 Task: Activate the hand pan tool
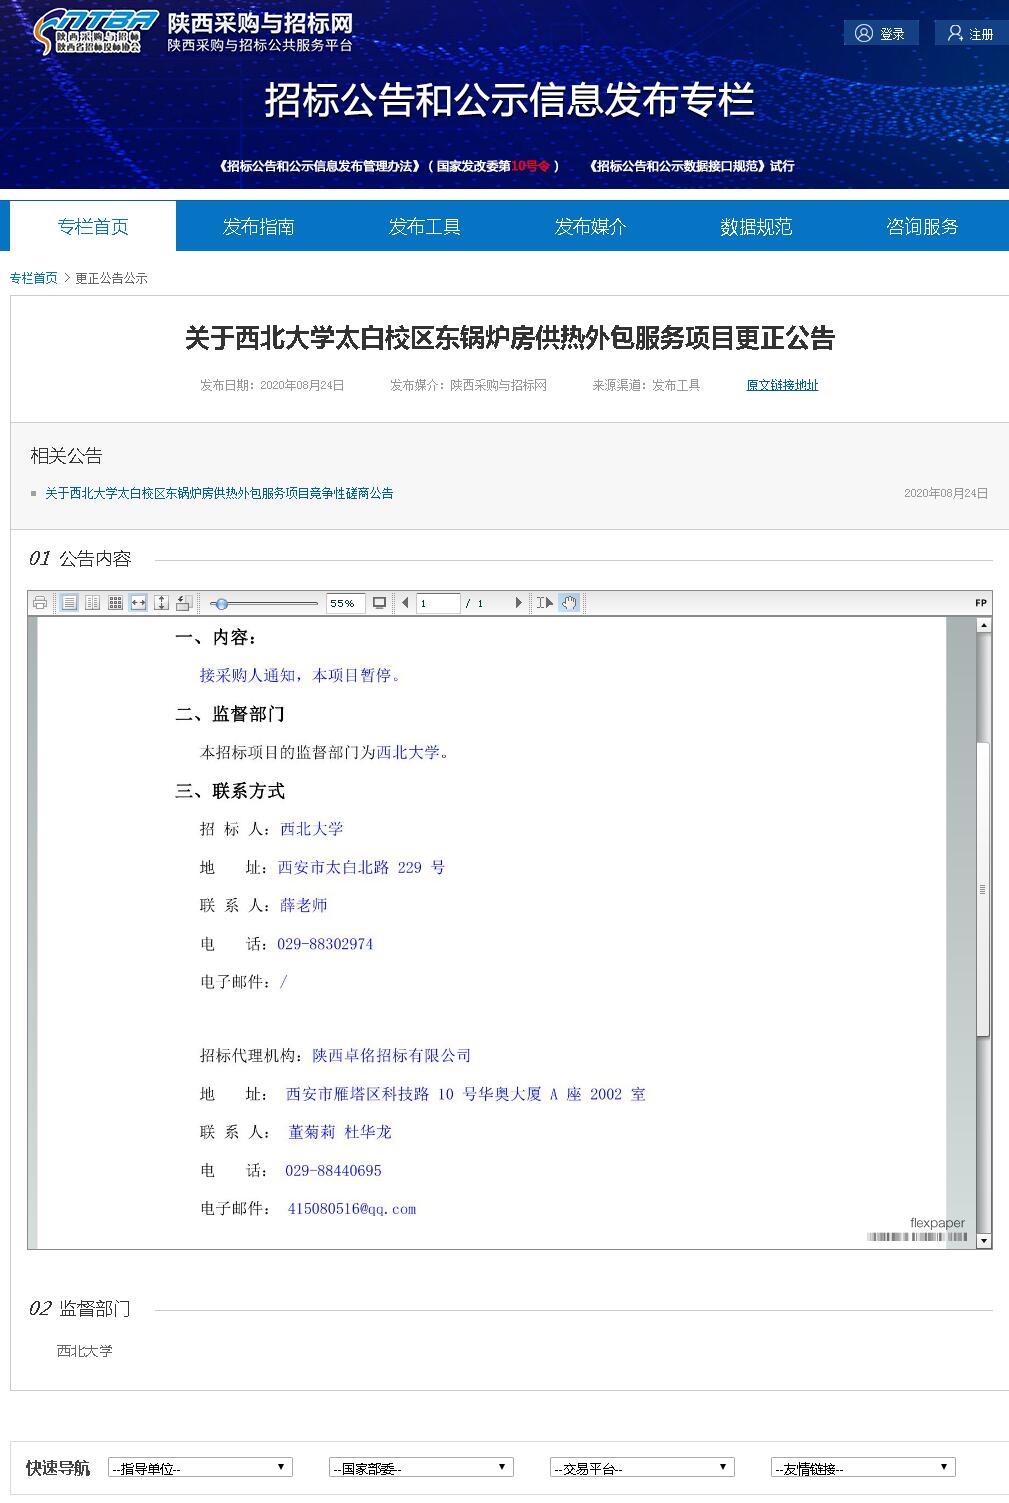pyautogui.click(x=569, y=603)
